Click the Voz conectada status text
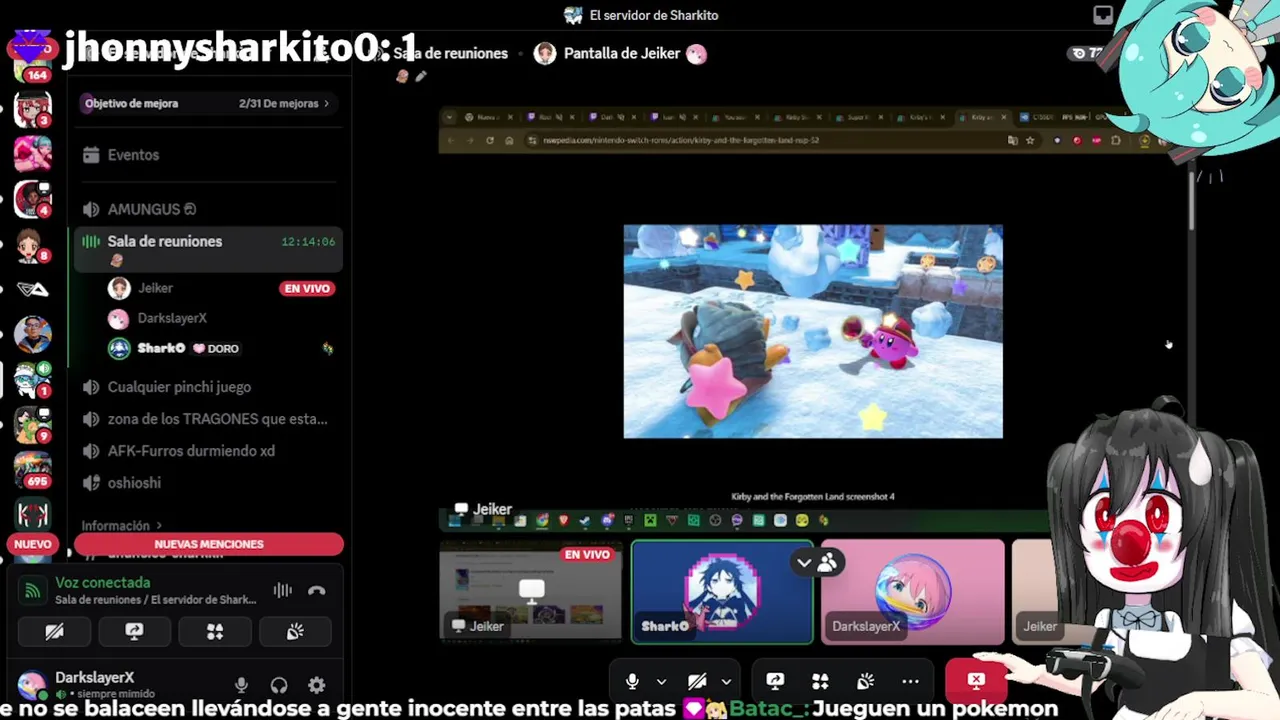Screen dimensions: 1280x720 [x=103, y=583]
